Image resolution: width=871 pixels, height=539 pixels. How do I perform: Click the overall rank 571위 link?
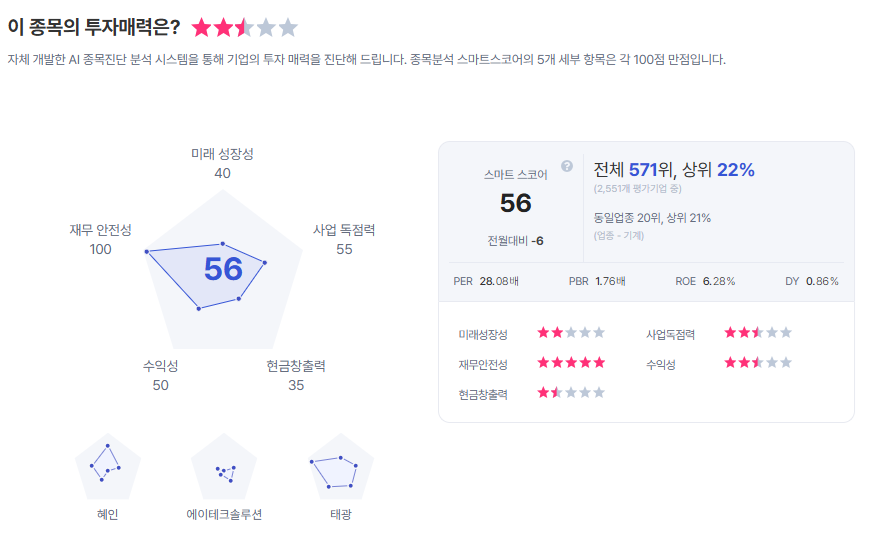[649, 170]
